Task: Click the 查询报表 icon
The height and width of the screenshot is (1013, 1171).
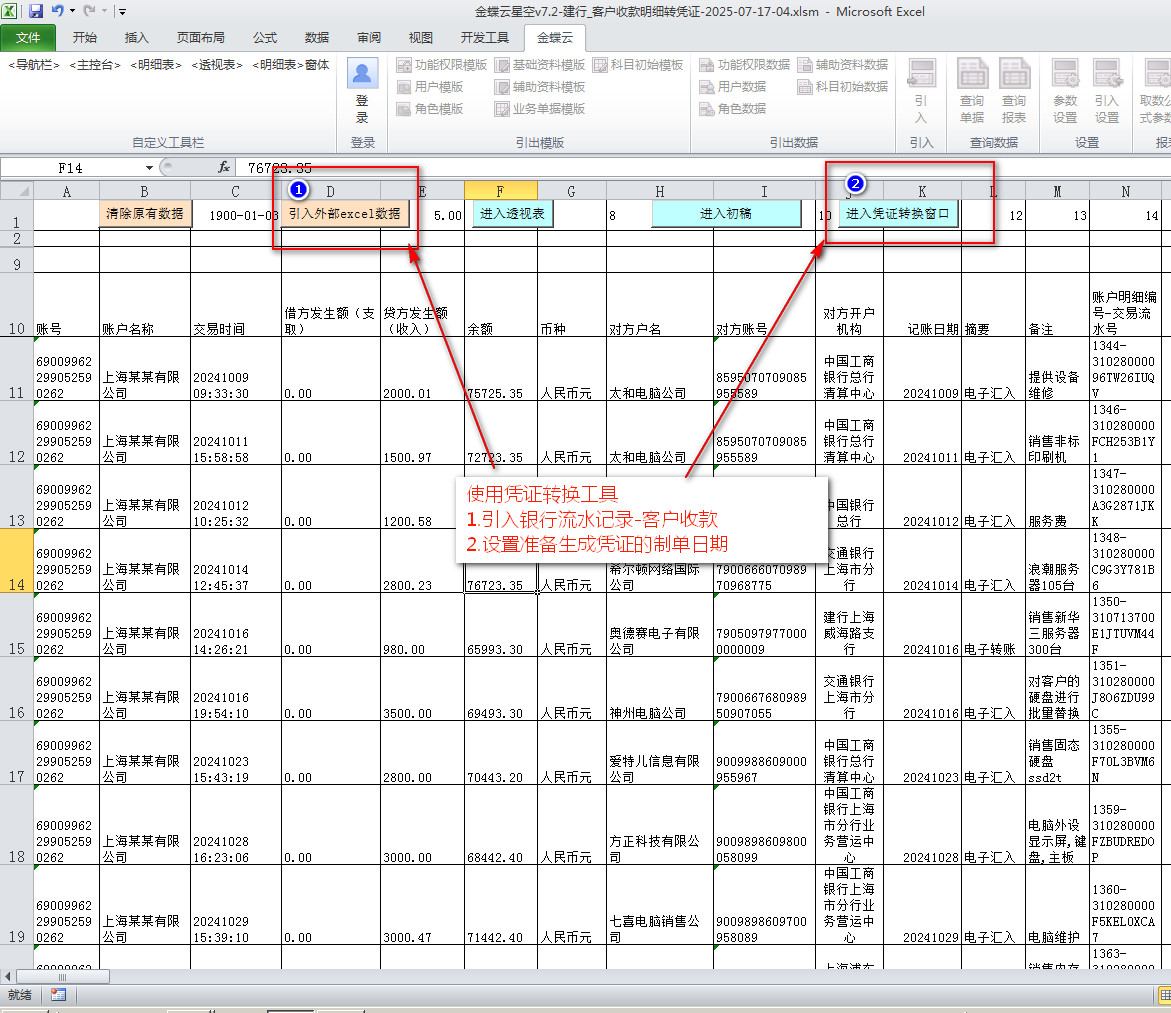Action: (x=1014, y=74)
